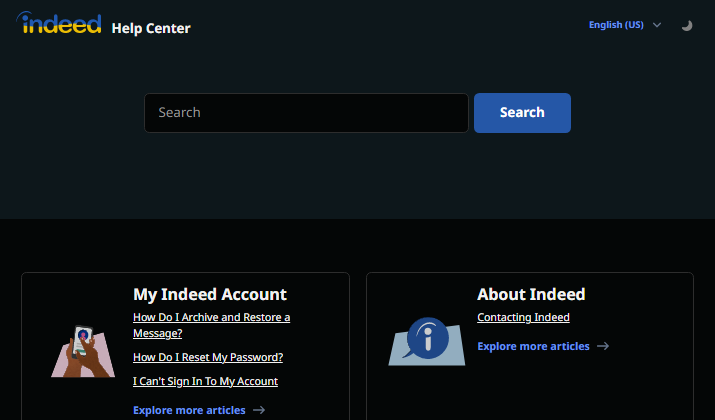Open How Do I Reset My Password article
715x420 pixels.
[x=208, y=357]
